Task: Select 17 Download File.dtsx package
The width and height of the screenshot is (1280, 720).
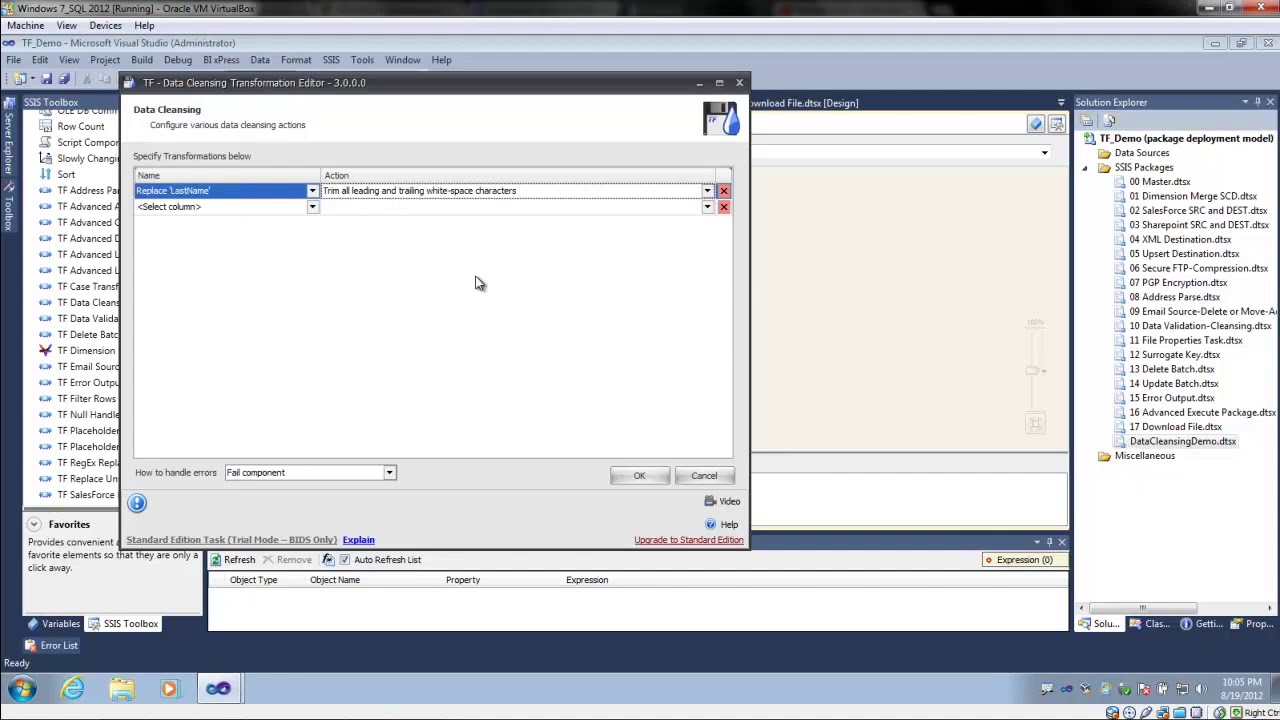Action: pos(1175,427)
